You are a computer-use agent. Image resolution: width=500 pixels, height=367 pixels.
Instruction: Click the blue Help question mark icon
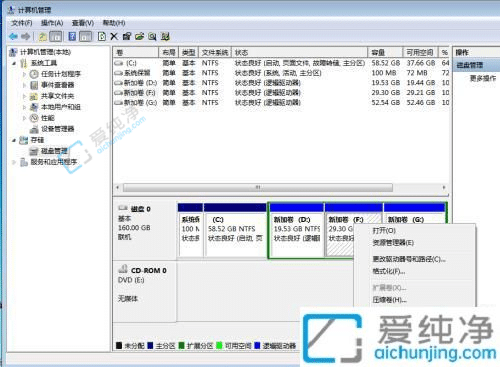(x=72, y=36)
